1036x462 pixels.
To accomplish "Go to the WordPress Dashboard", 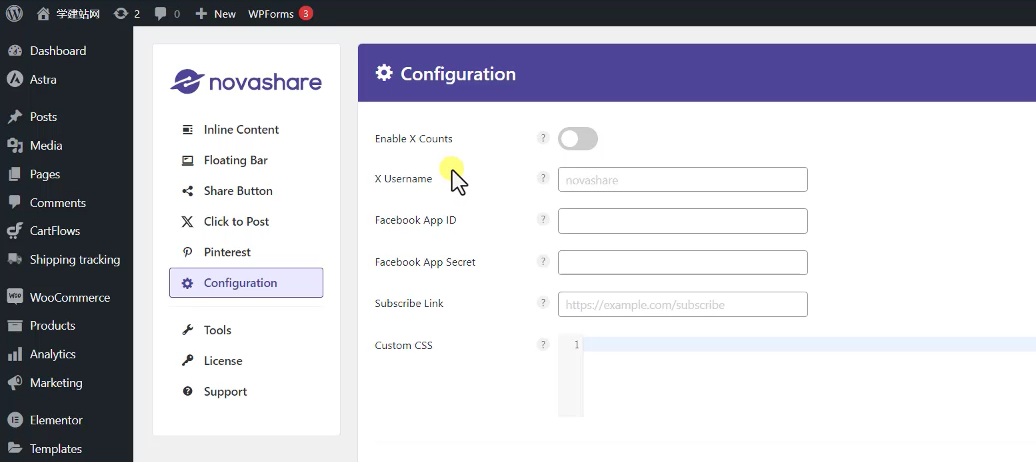I will [x=58, y=51].
